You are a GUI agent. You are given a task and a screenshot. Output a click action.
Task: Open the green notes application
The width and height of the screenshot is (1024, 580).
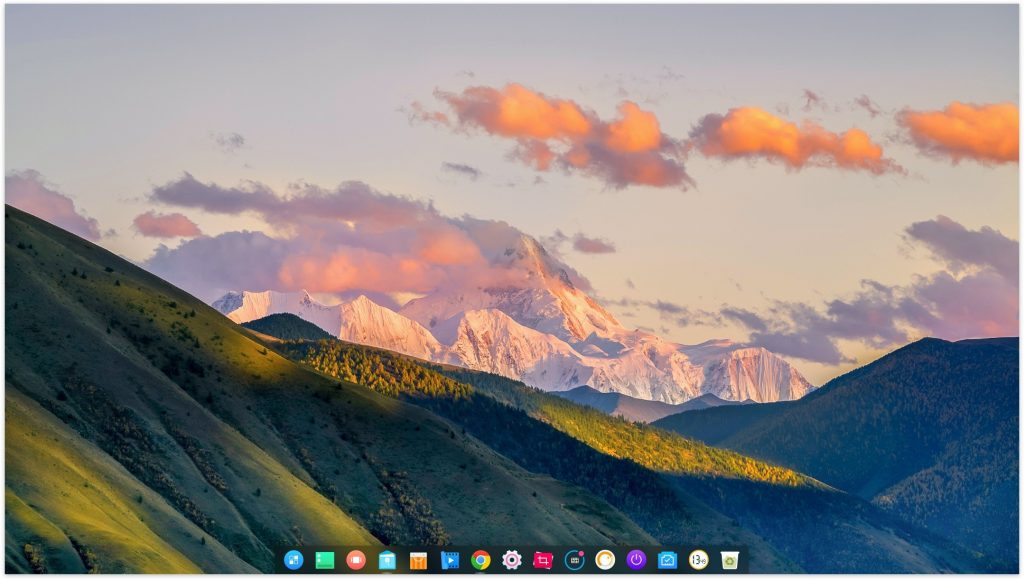click(x=325, y=559)
